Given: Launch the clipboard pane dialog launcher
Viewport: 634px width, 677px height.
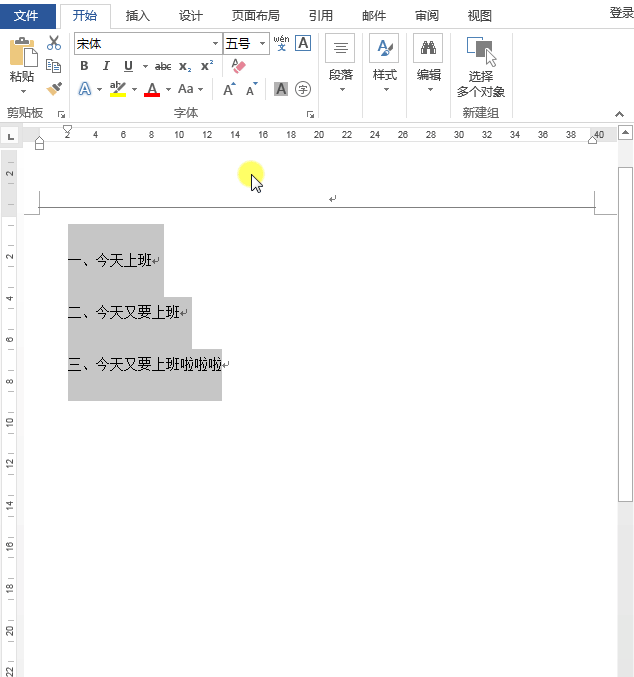Looking at the screenshot, I should tap(61, 114).
